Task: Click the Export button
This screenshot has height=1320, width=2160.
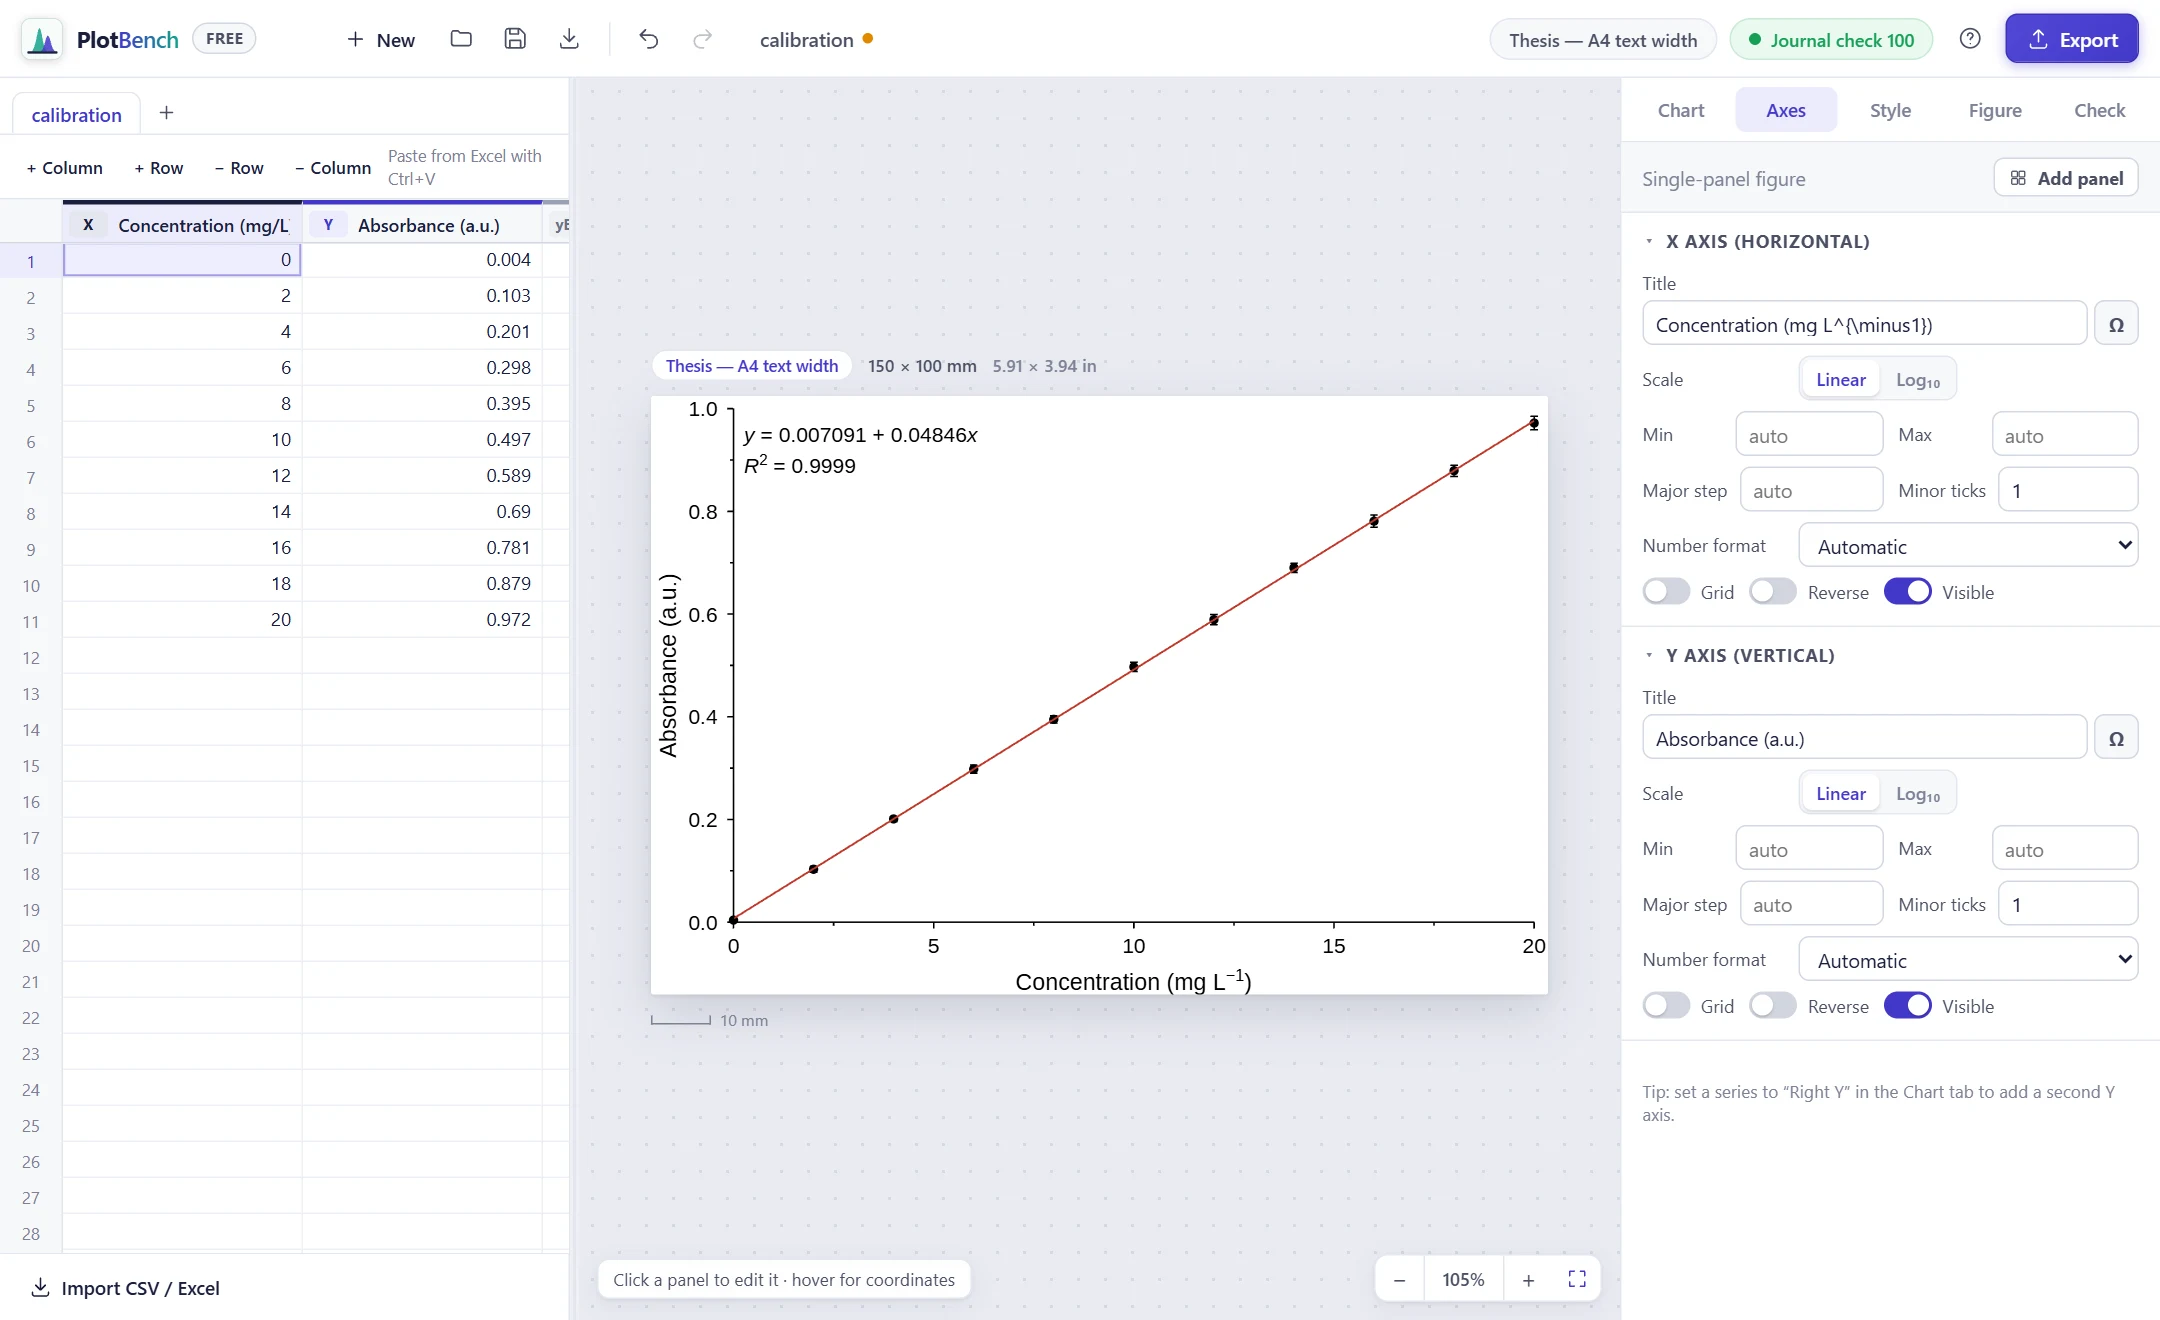Action: (x=2072, y=39)
